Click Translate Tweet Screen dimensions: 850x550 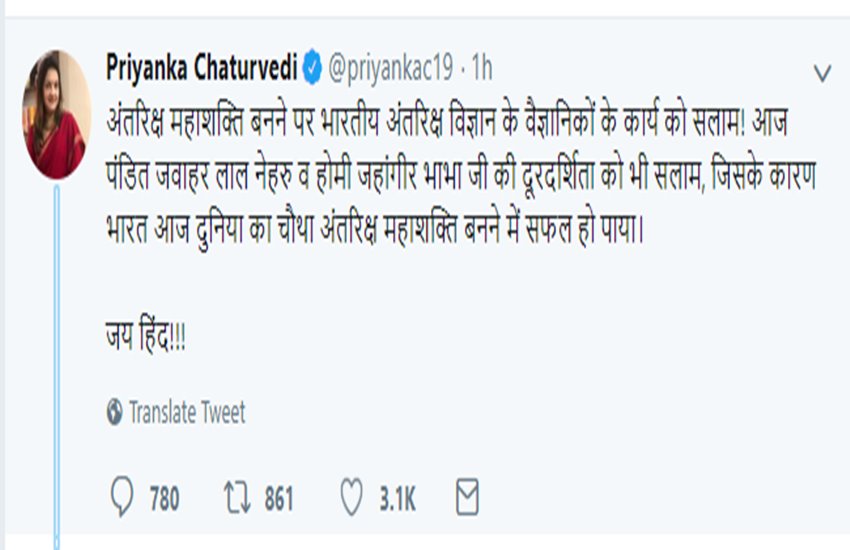pos(187,412)
